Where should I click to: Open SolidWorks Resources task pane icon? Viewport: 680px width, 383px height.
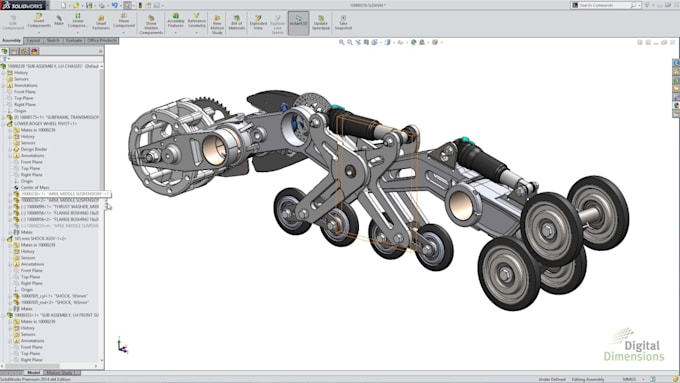676,63
